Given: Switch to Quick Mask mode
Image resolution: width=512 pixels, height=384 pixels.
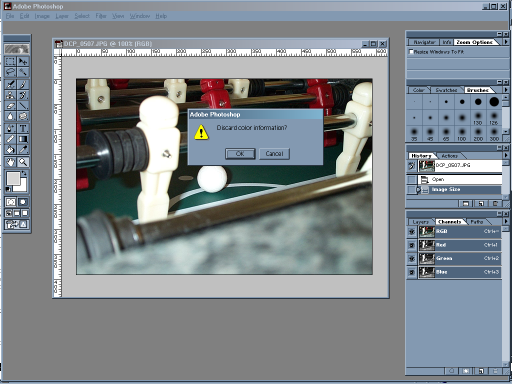Looking at the screenshot, I should pos(23,202).
